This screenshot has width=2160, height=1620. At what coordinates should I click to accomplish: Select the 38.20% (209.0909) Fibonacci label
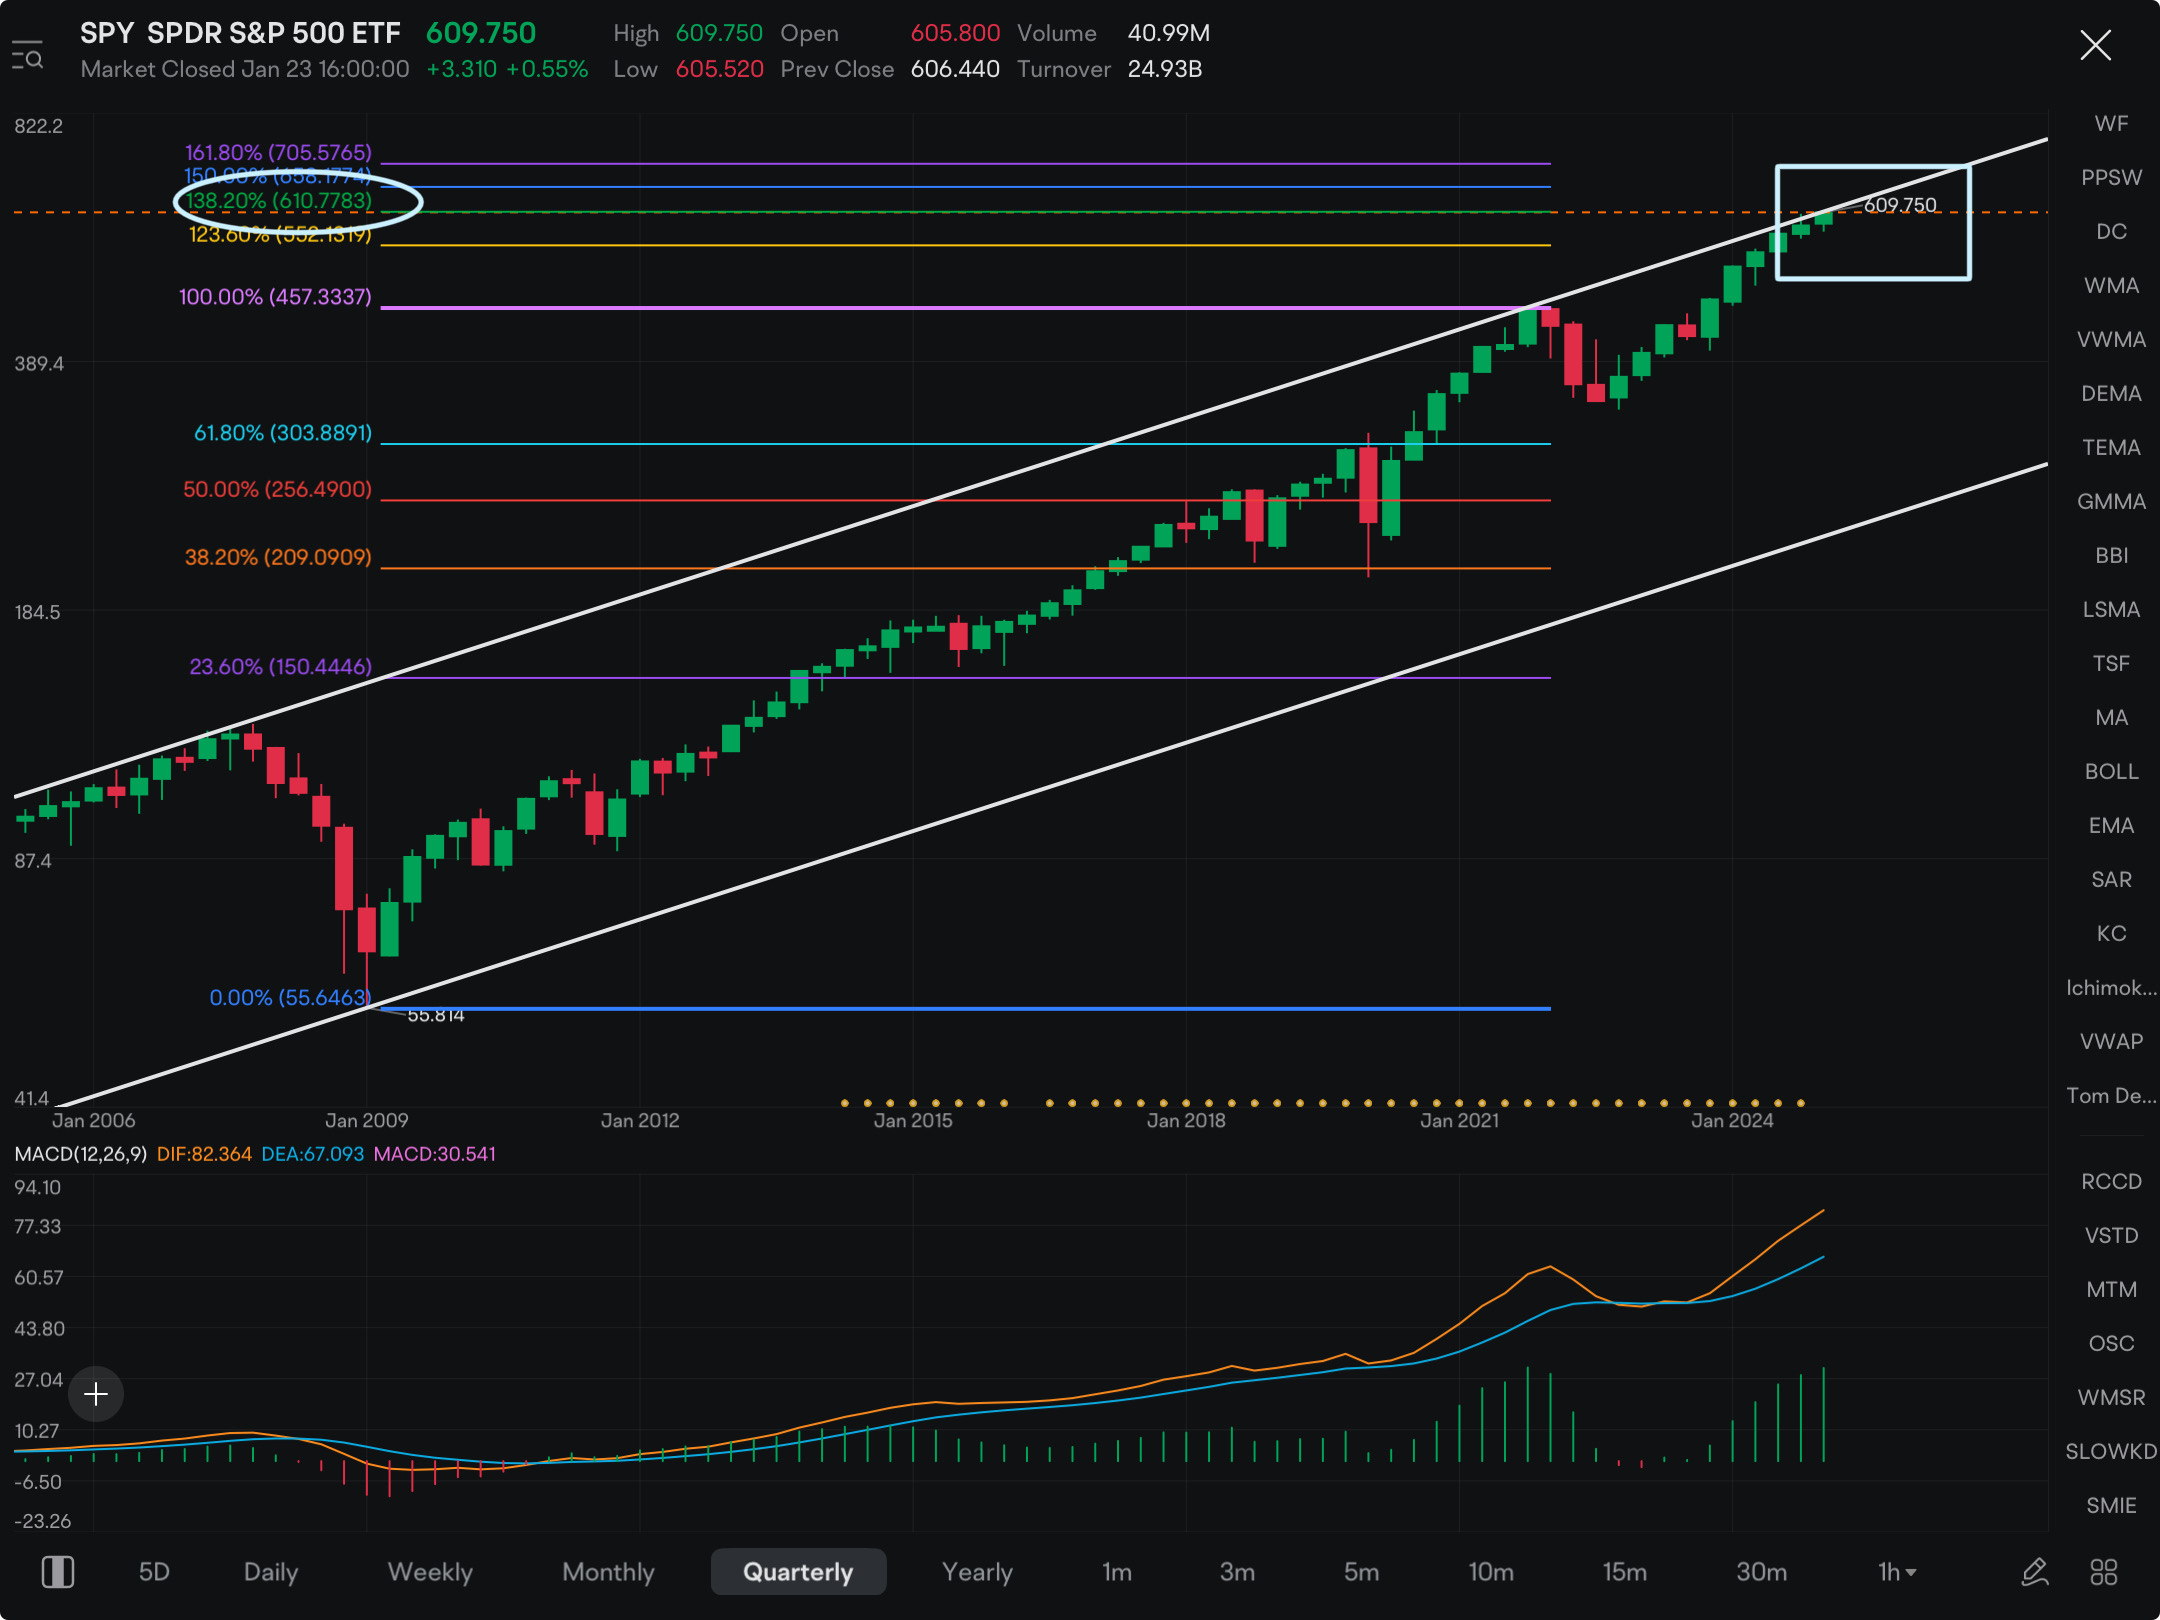278,557
